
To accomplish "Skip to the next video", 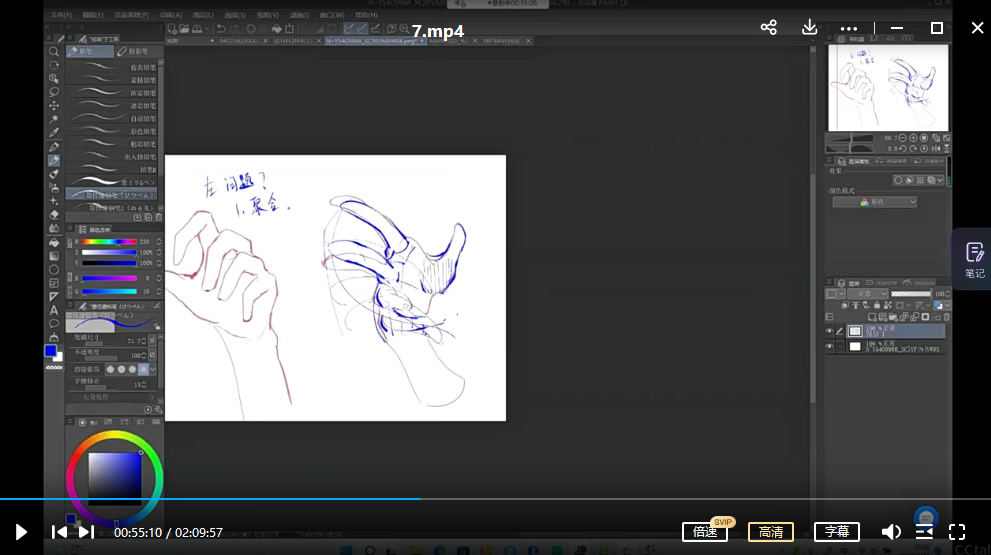I will point(87,532).
